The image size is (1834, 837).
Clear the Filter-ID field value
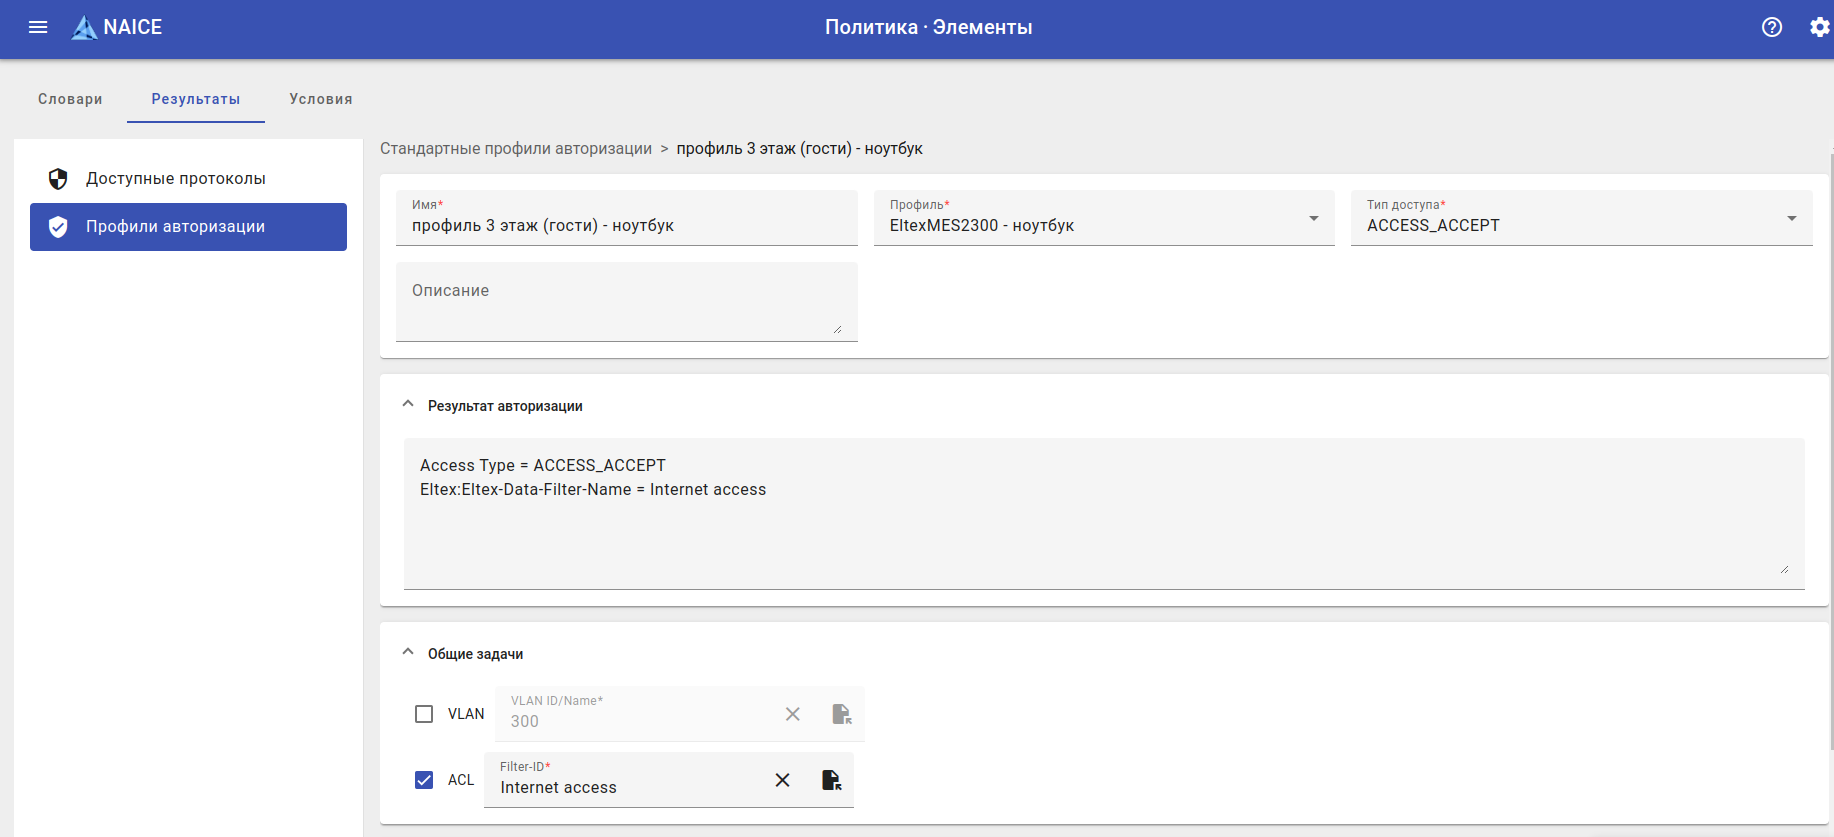point(782,780)
